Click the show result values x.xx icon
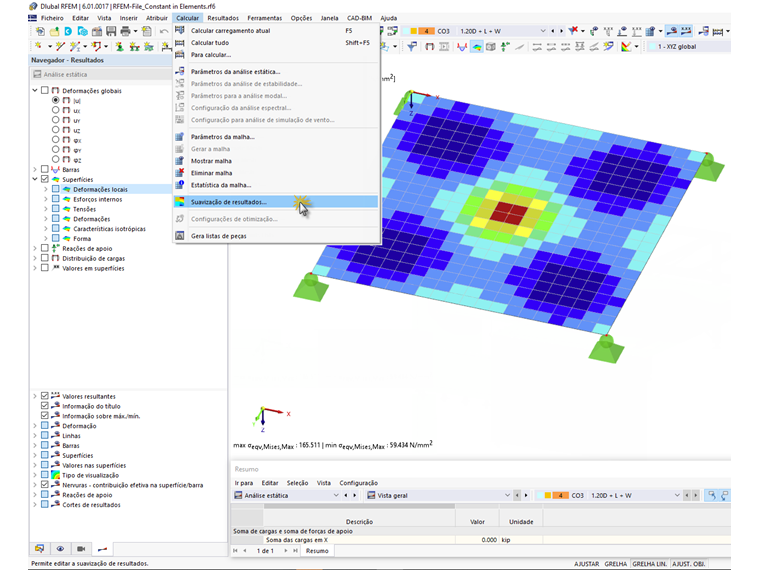This screenshot has height=570, width=760. [686, 31]
